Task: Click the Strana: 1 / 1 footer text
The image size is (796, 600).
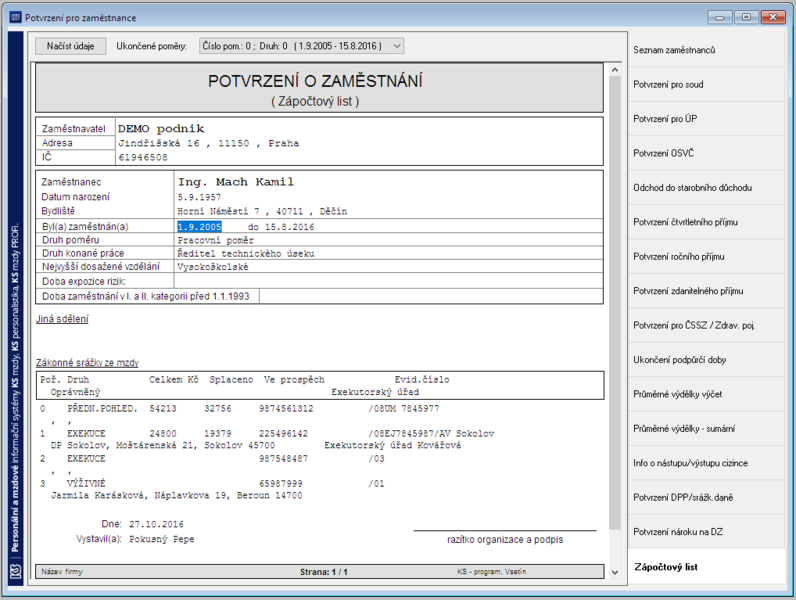Action: point(323,572)
